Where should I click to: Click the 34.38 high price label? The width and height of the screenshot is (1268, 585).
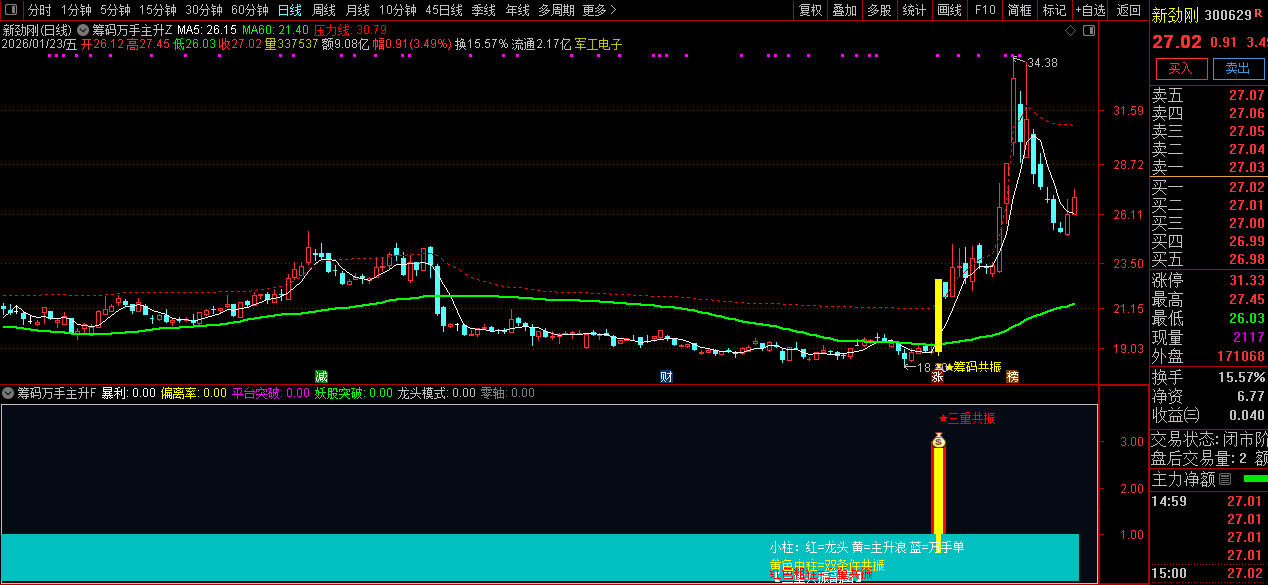tap(1042, 62)
